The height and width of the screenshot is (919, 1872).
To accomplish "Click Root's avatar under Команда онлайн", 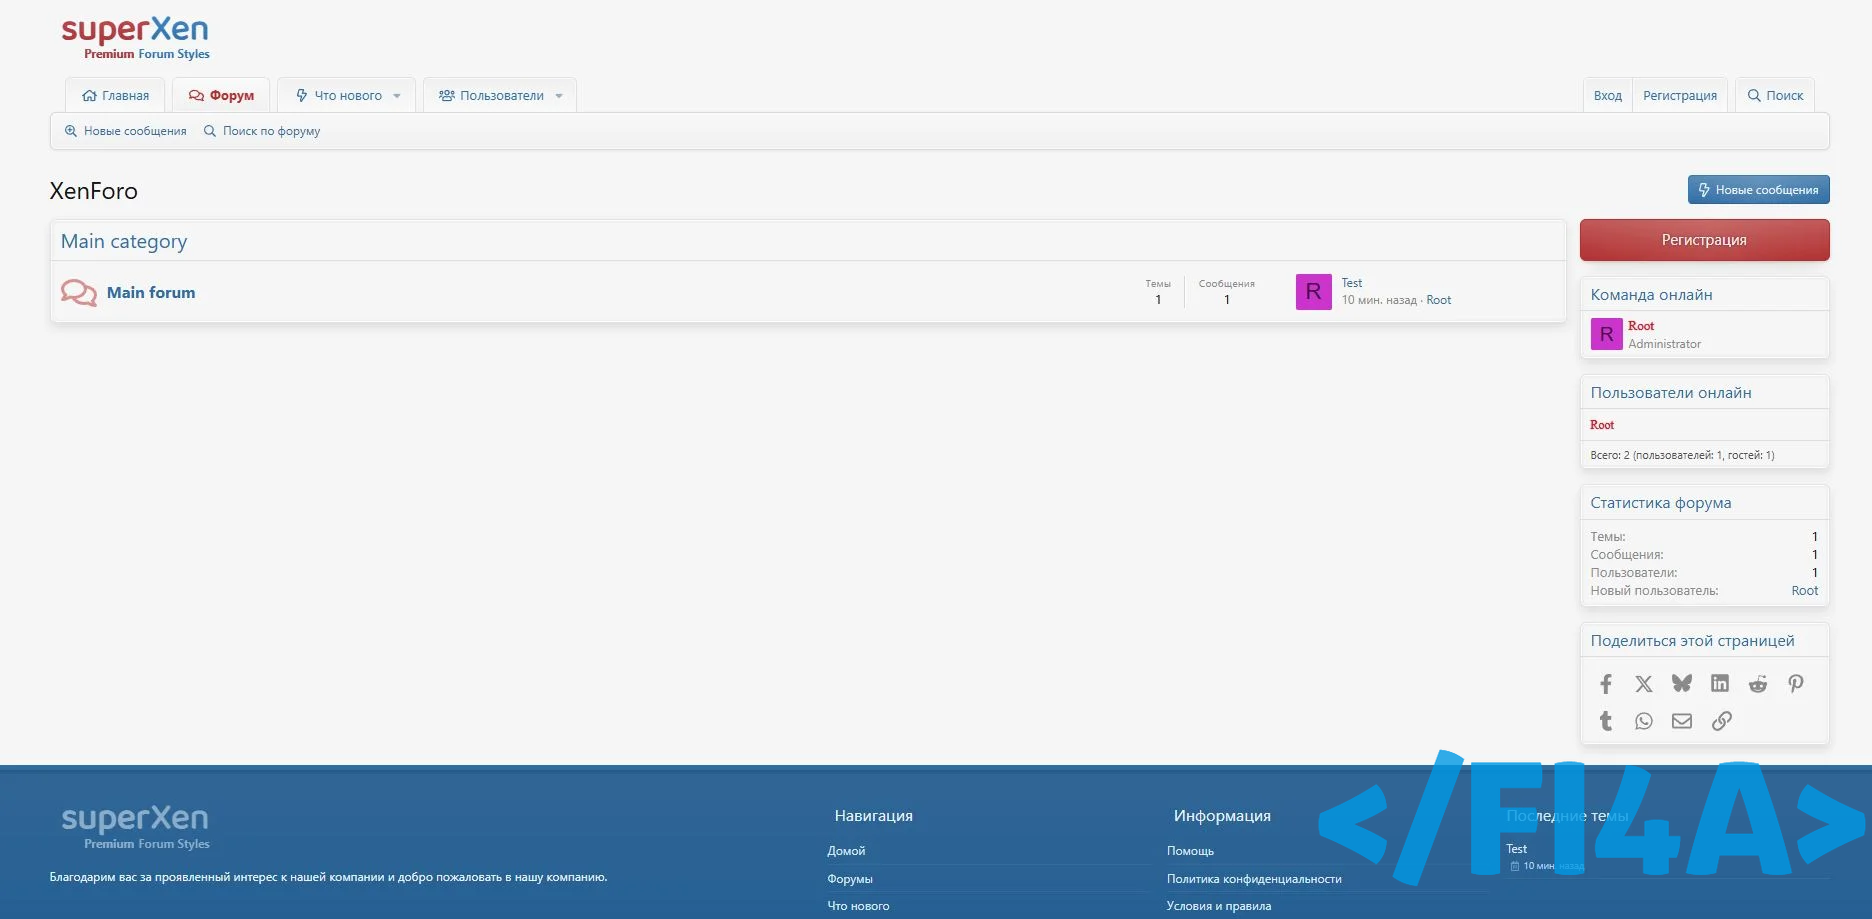I will click(1606, 334).
